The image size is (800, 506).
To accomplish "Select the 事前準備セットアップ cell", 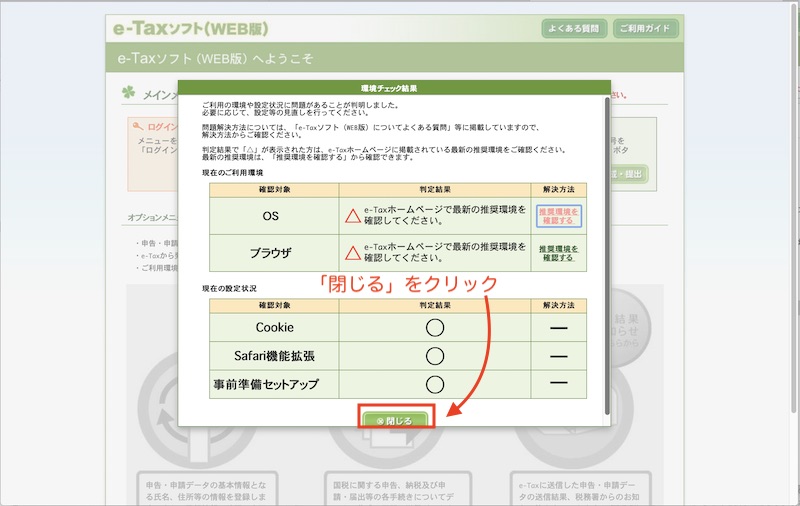I will pyautogui.click(x=274, y=384).
